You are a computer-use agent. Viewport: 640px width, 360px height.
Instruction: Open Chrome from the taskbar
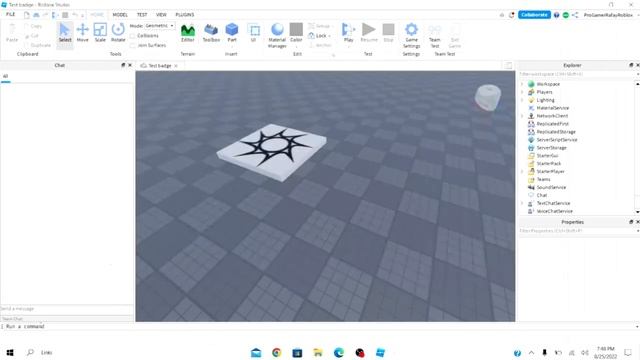click(x=277, y=353)
